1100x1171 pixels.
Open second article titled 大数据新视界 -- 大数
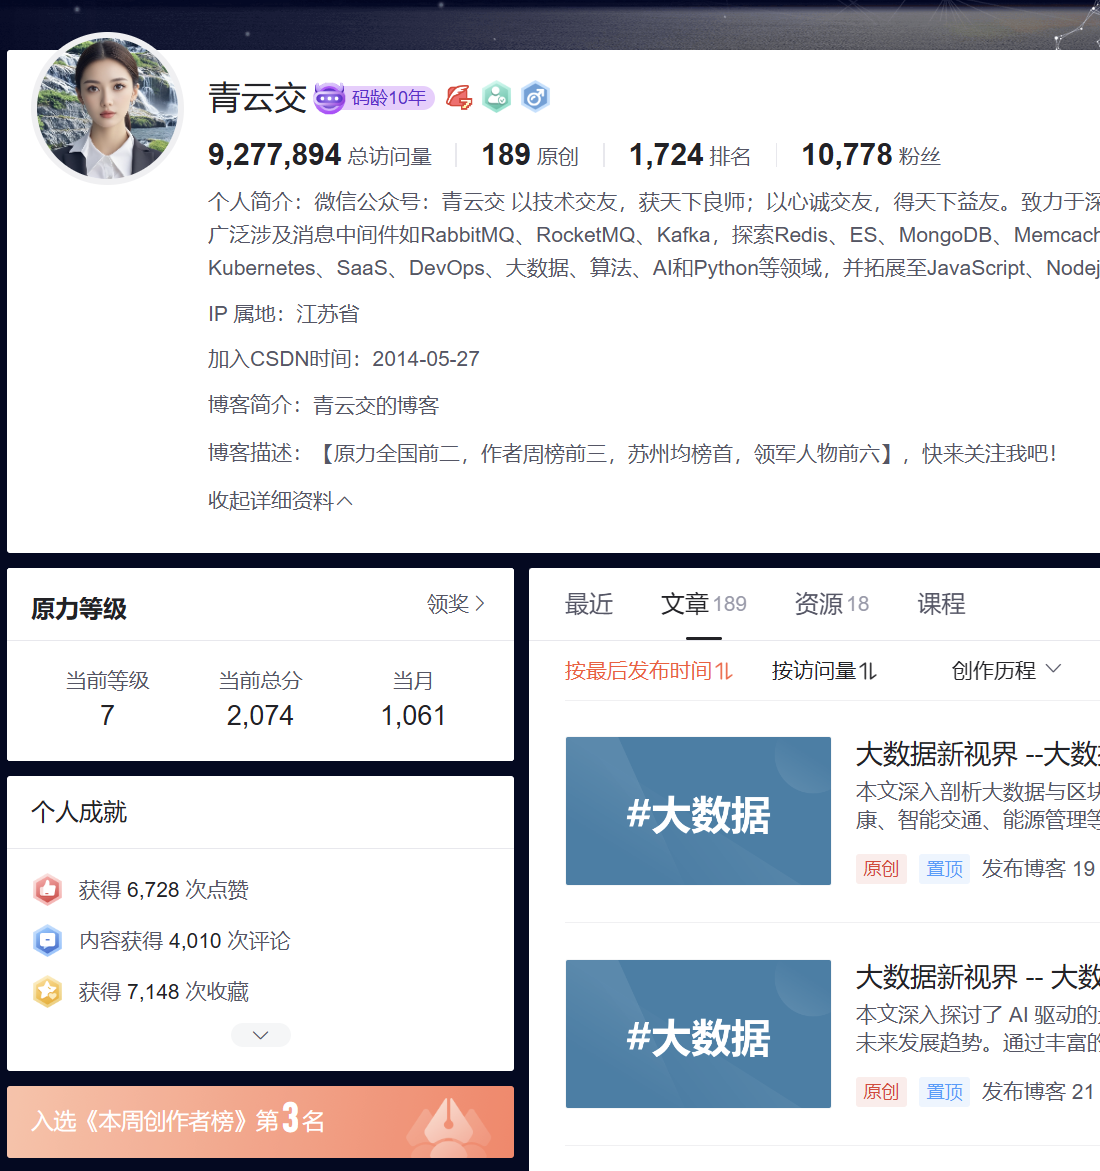(978, 977)
